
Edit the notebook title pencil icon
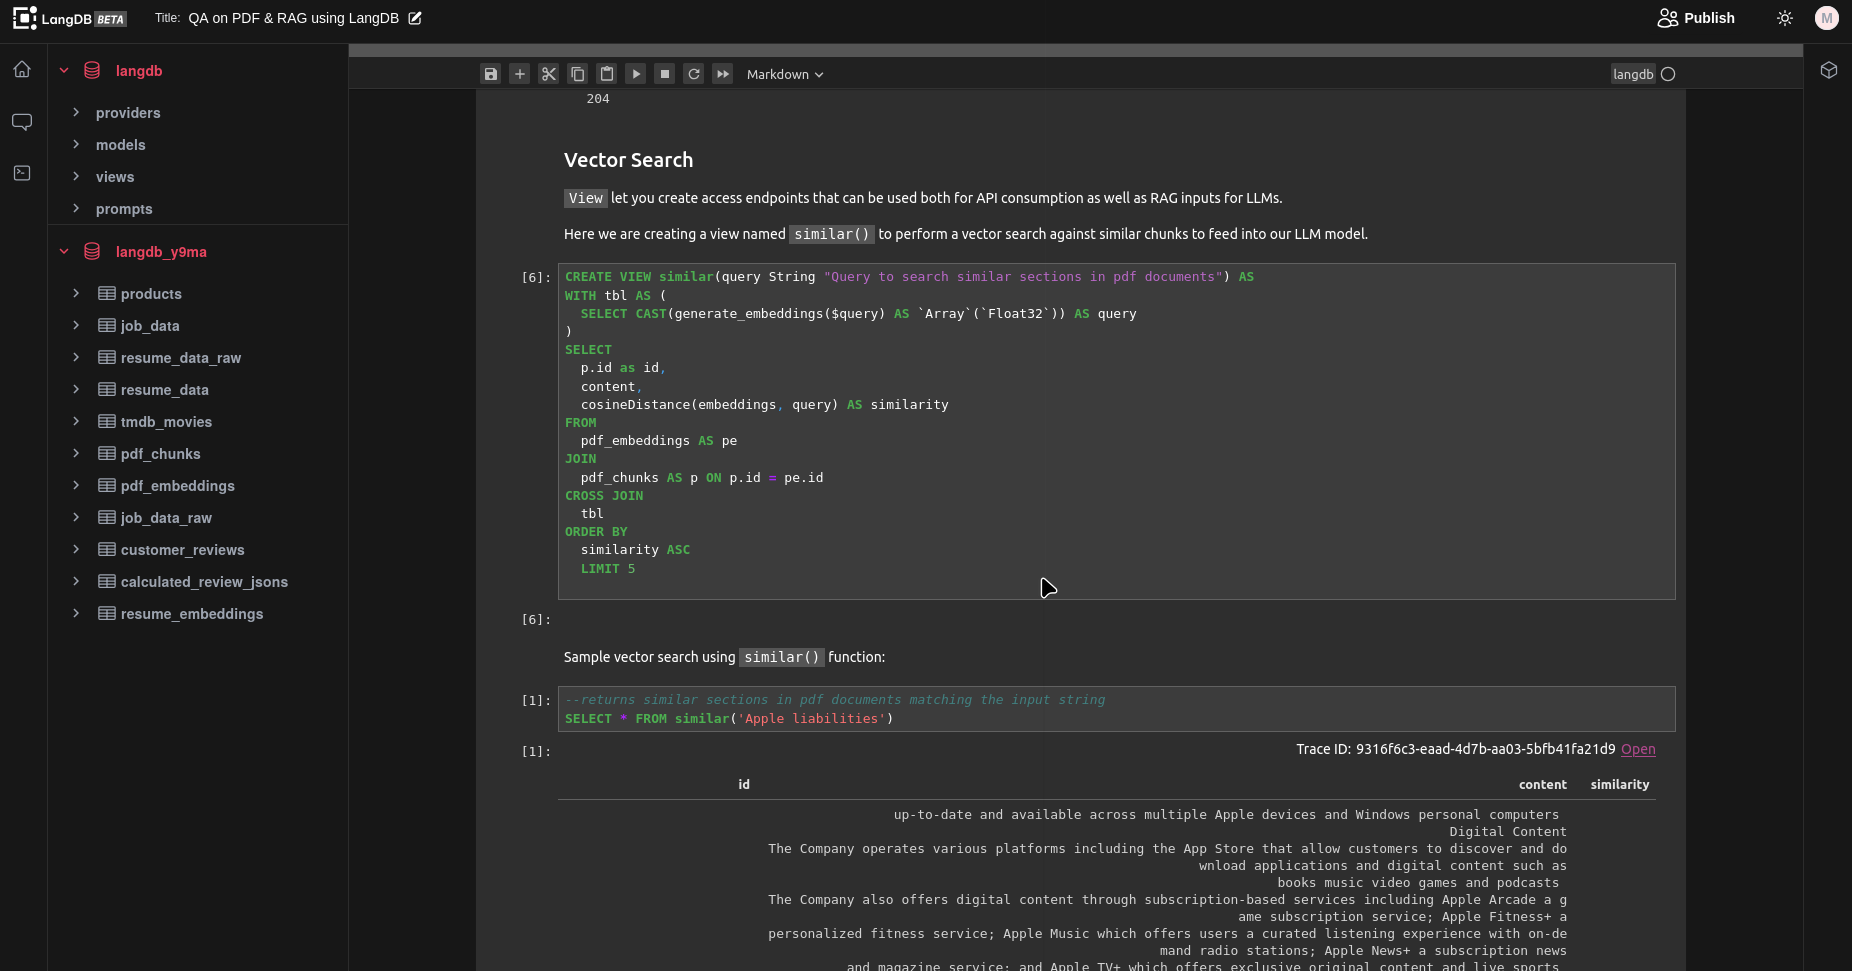coord(415,18)
